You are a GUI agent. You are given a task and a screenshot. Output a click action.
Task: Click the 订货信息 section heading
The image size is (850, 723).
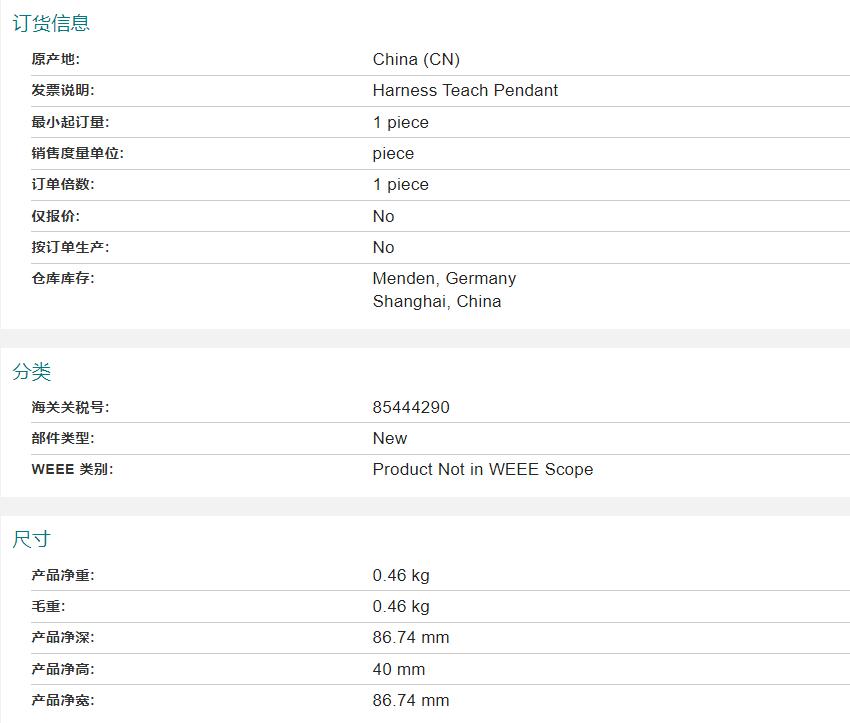point(51,23)
